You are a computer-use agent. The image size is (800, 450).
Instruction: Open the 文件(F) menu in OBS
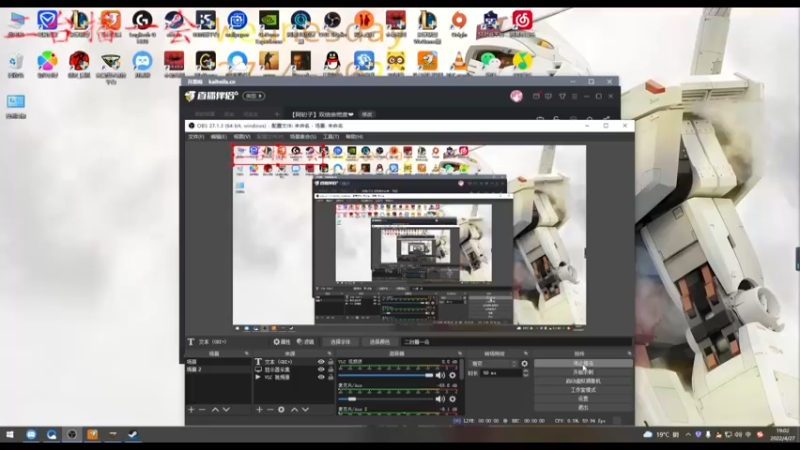[x=196, y=137]
